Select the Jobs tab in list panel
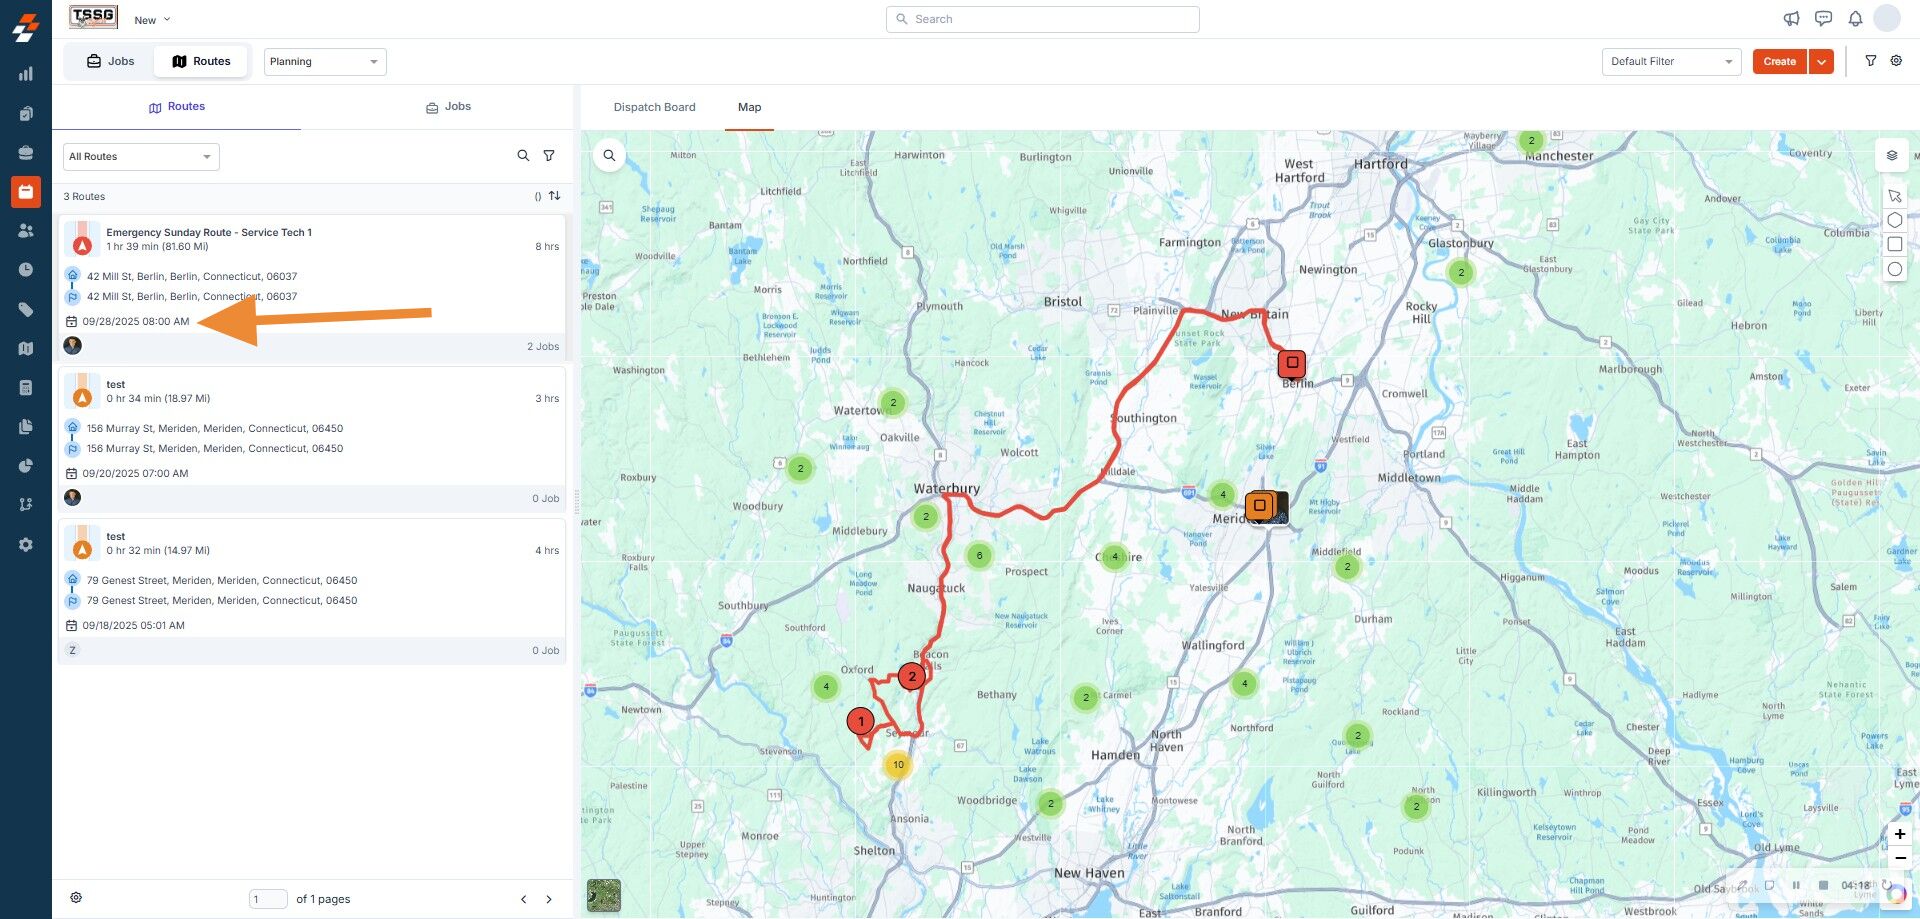Screen dimensions: 1920x919 coord(448,107)
